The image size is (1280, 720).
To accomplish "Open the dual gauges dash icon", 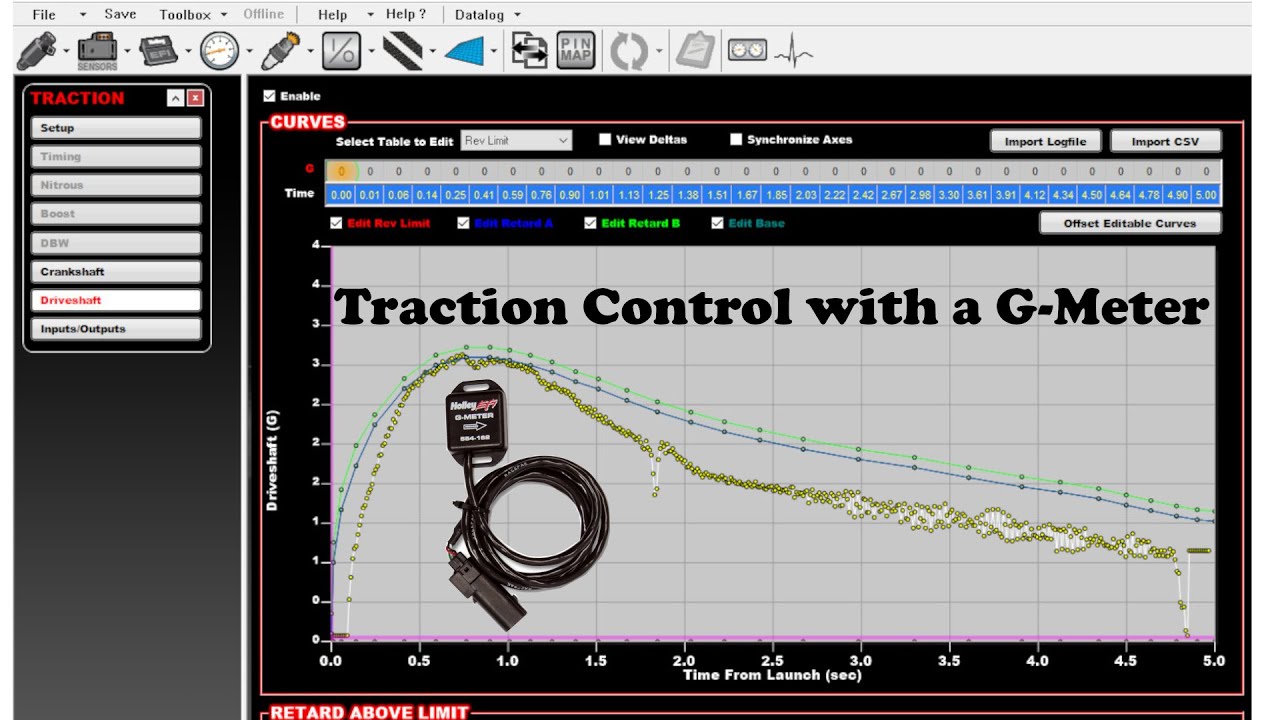I will pos(747,50).
